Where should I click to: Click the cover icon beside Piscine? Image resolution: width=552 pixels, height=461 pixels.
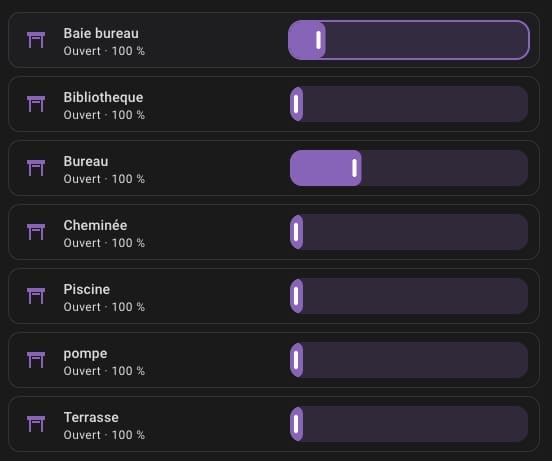coord(36,296)
